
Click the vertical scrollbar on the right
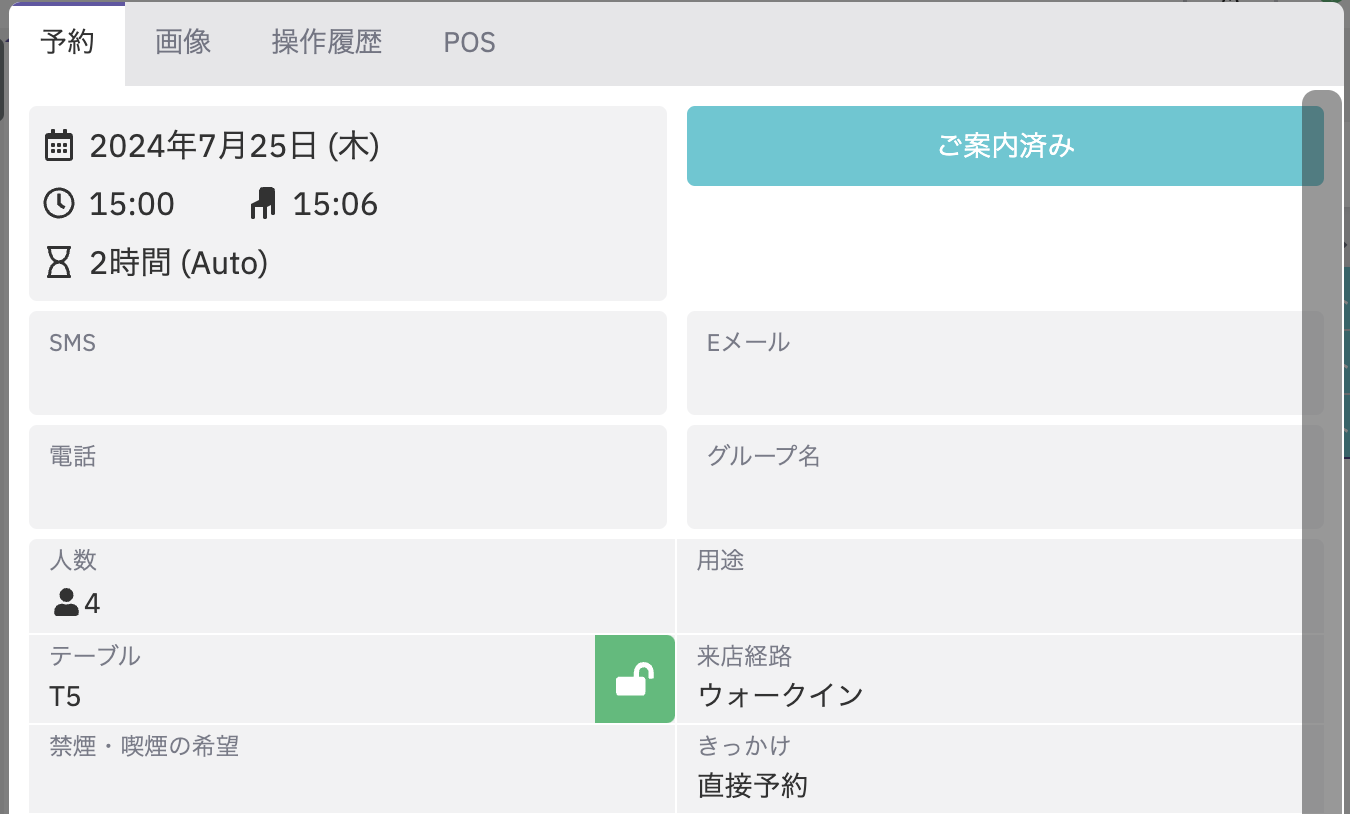coord(1322,450)
